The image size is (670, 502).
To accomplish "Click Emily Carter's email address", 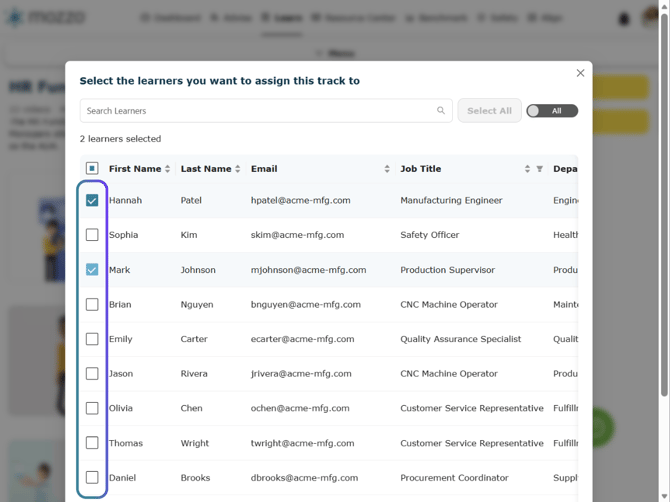I will coord(302,339).
